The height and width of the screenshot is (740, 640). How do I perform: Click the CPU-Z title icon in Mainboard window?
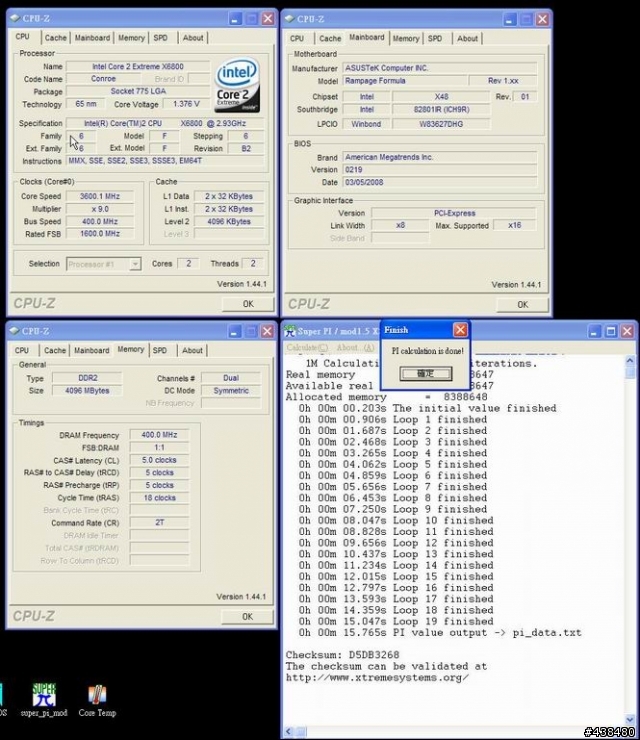click(289, 19)
